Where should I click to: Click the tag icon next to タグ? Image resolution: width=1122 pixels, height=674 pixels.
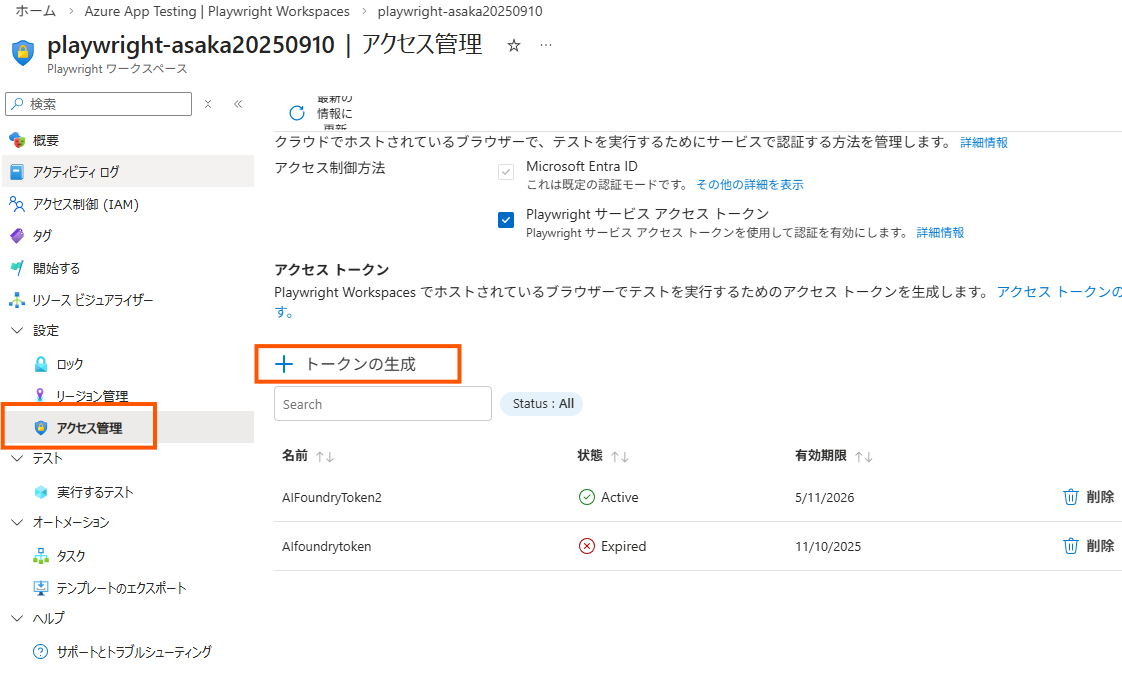coord(17,235)
